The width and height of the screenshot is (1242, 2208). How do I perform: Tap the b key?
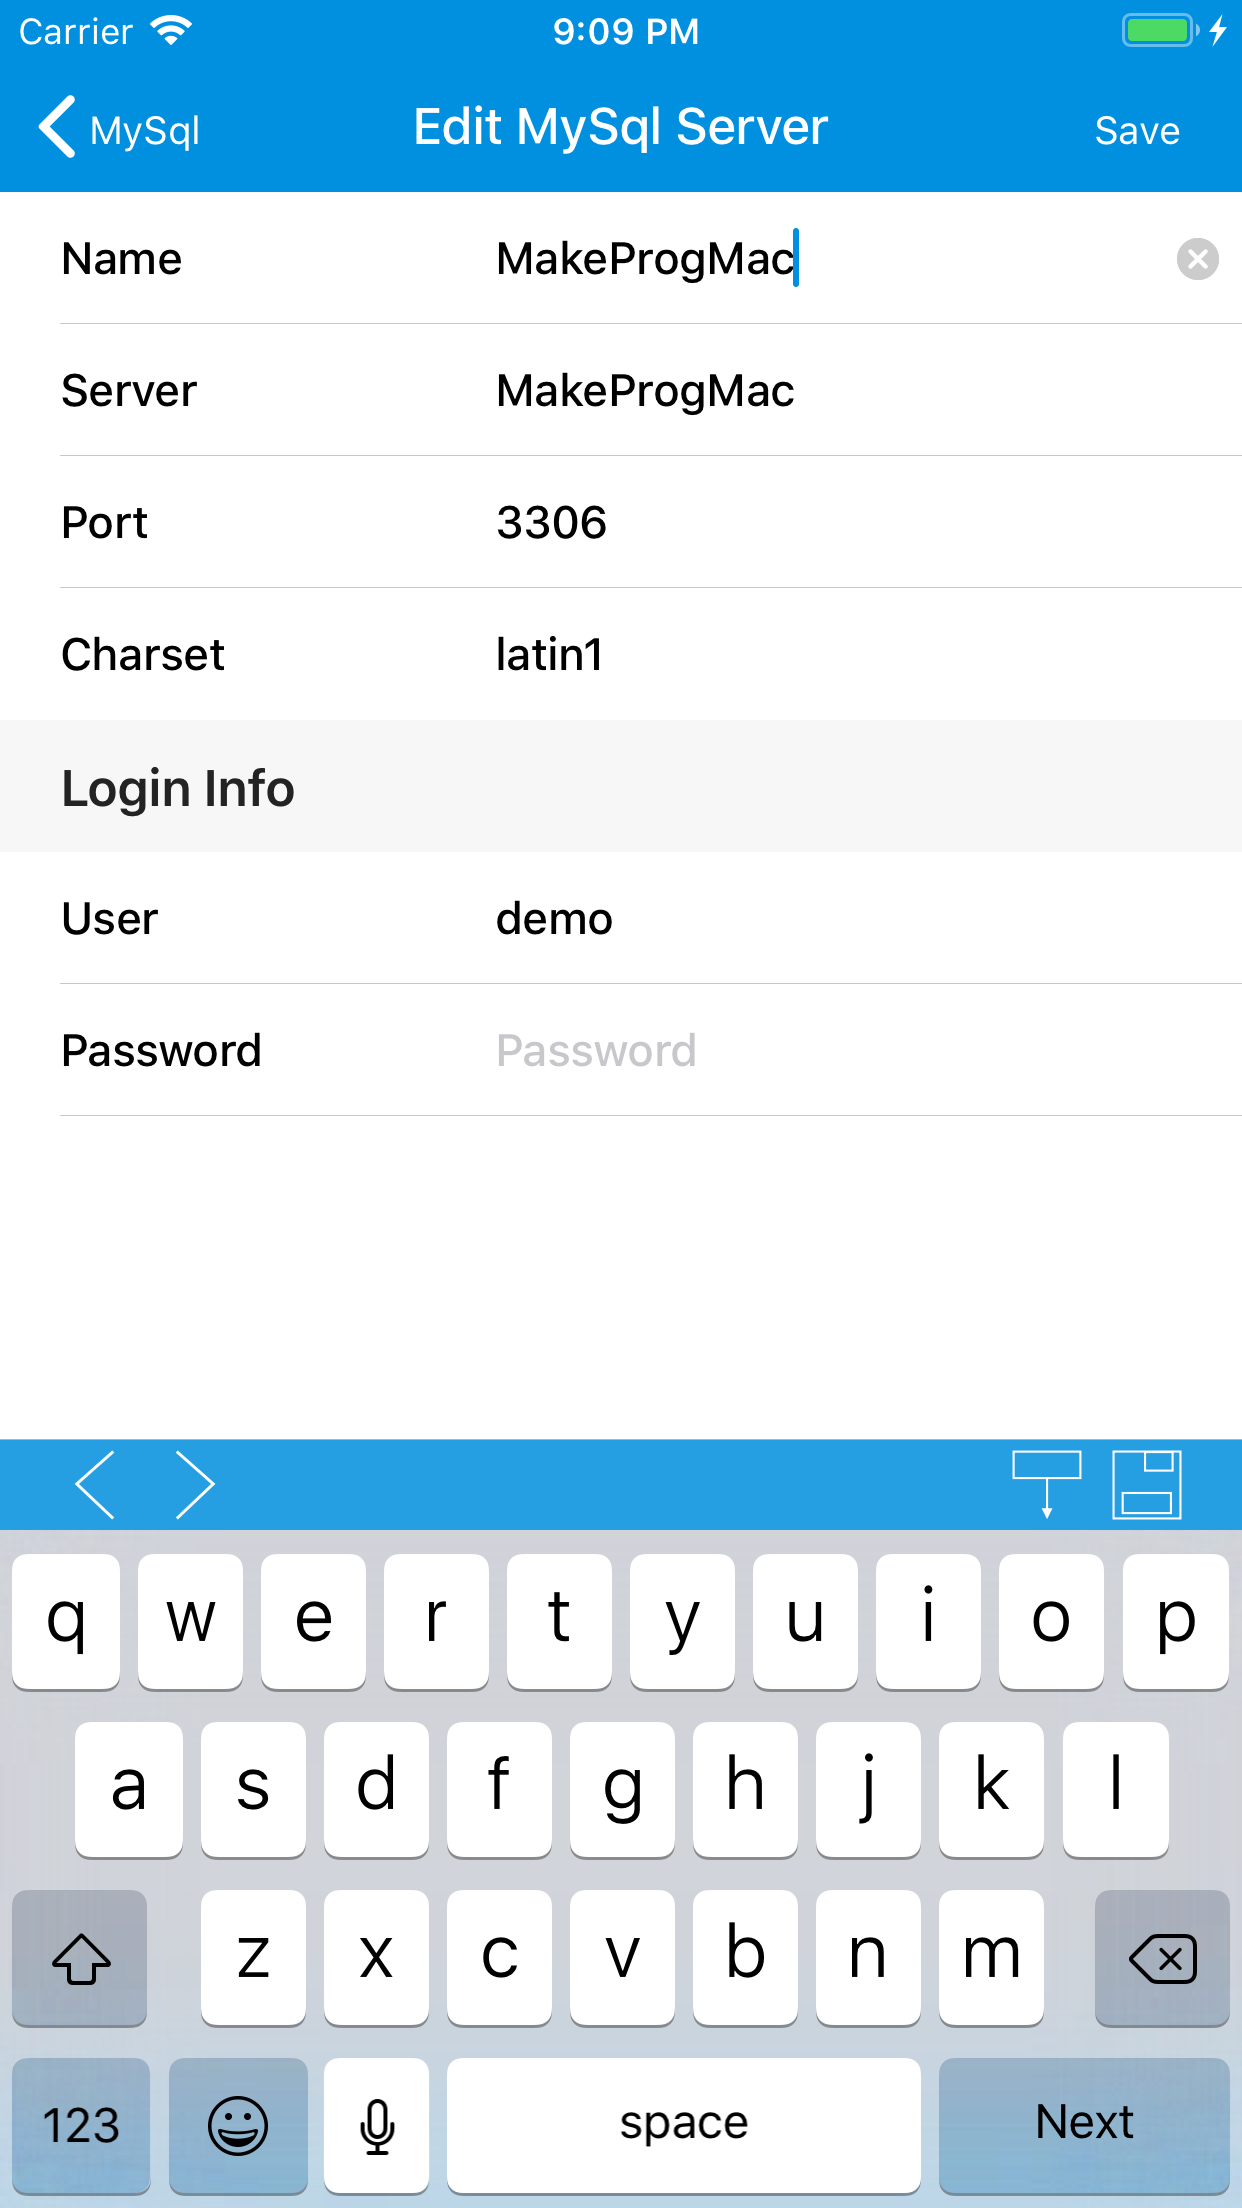coord(745,1957)
